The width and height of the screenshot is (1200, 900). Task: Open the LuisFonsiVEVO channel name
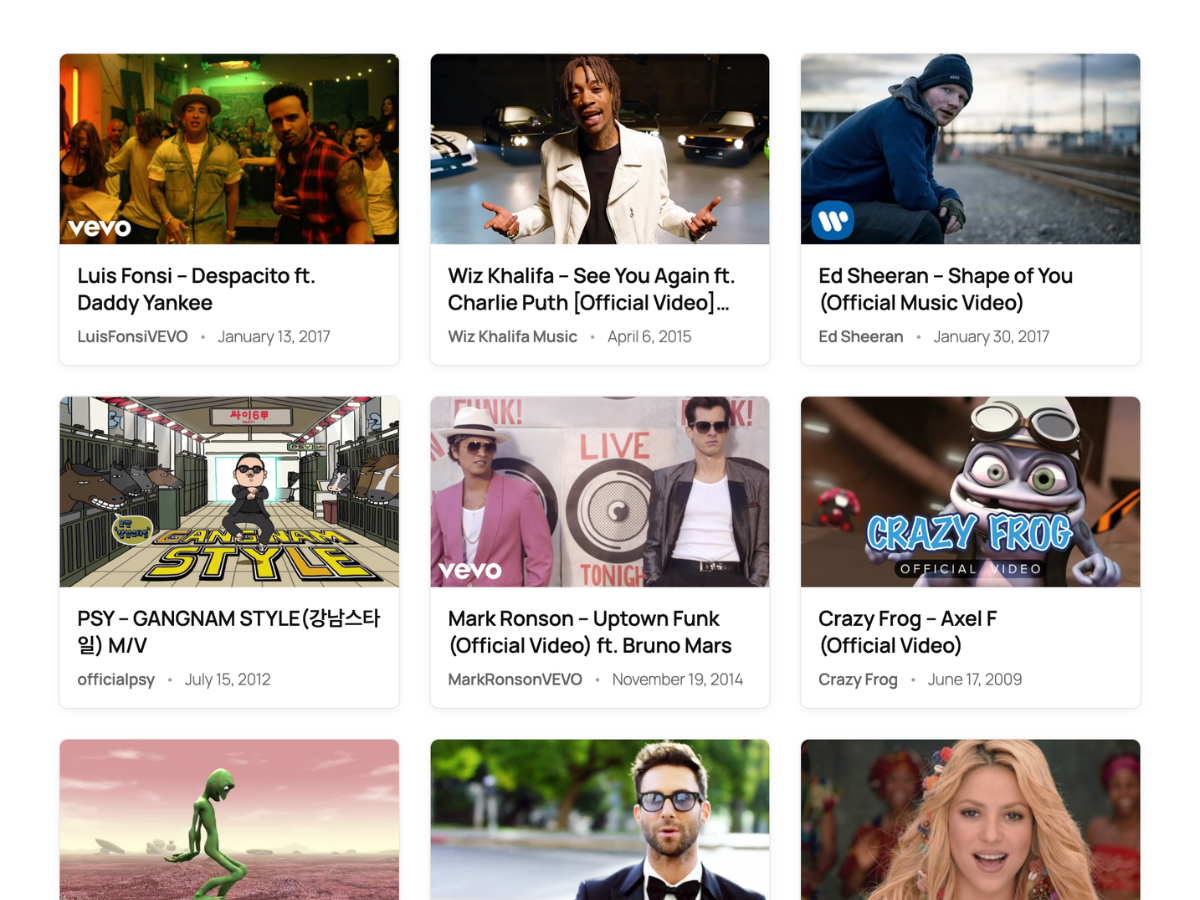pyautogui.click(x=133, y=337)
